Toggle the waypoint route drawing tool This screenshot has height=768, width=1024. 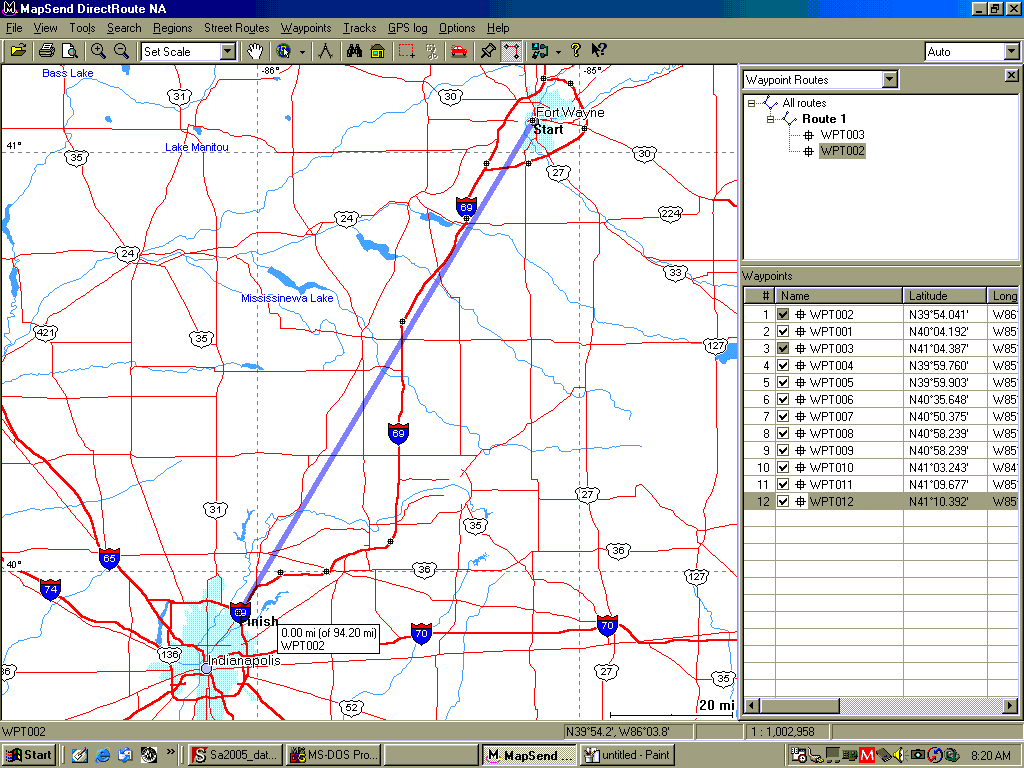point(511,51)
